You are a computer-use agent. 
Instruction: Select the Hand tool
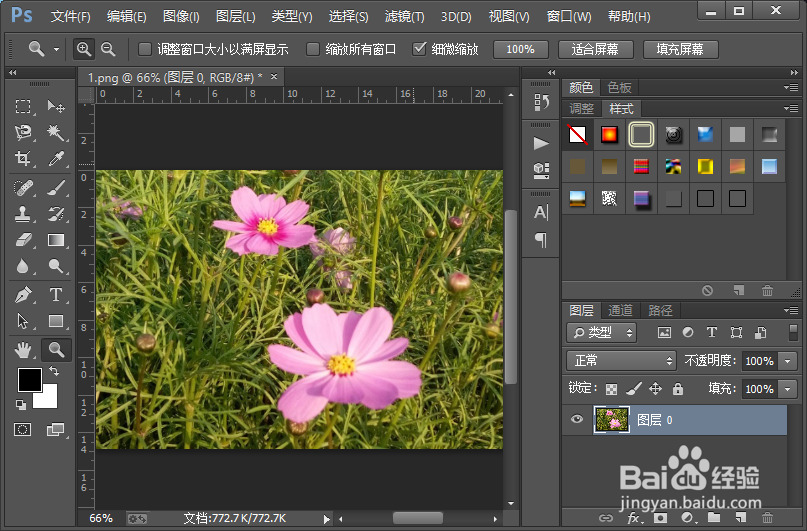click(x=23, y=350)
